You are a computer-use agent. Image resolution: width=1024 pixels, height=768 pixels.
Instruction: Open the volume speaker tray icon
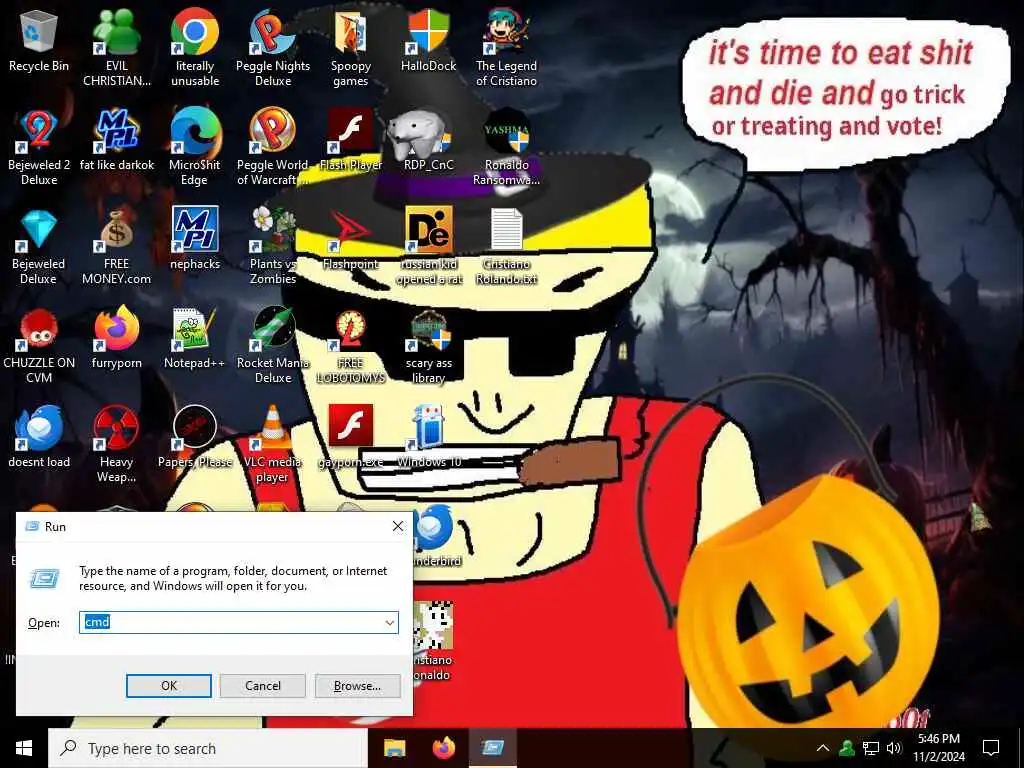click(894, 748)
